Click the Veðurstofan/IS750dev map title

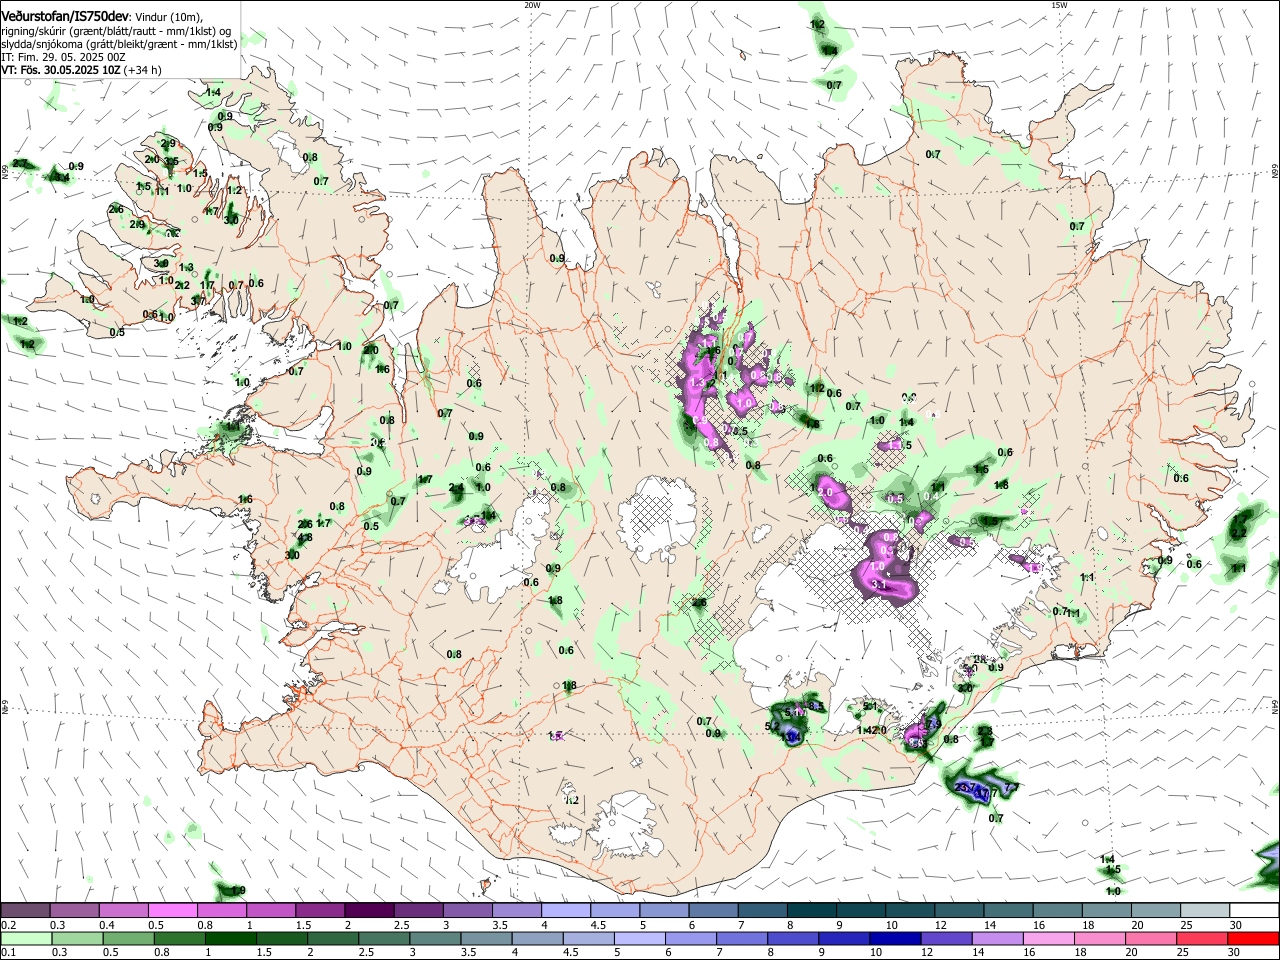coord(64,17)
